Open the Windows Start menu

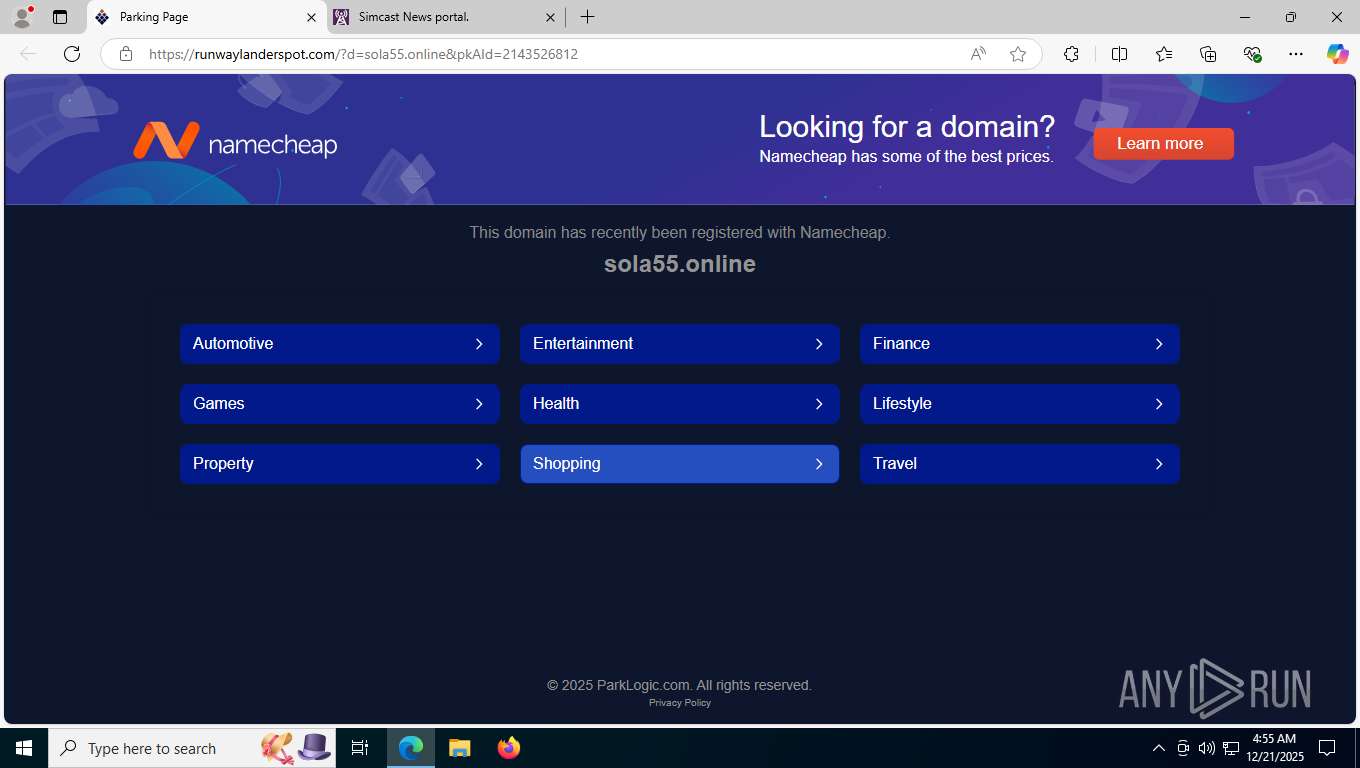(24, 748)
